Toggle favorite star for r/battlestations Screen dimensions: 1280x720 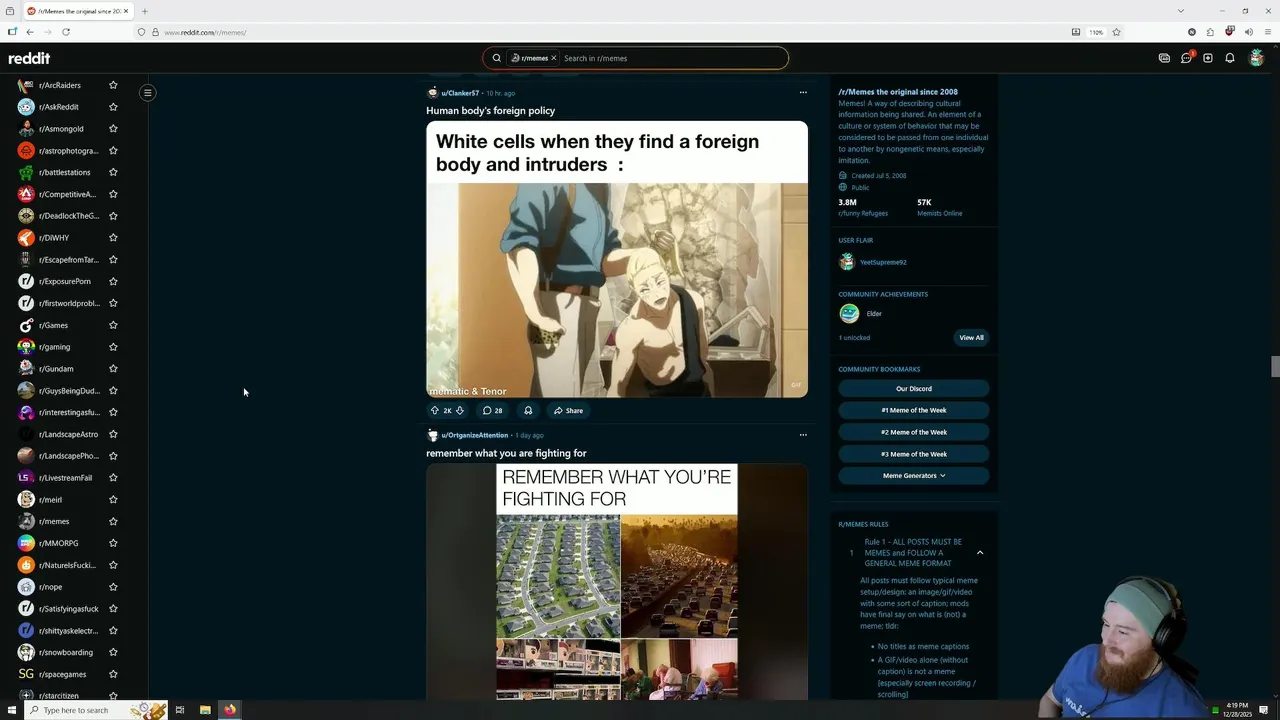point(113,172)
